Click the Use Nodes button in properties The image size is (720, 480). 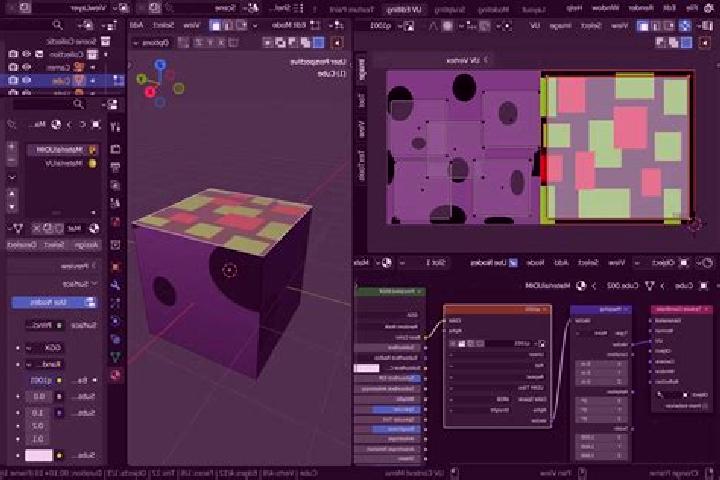(54, 302)
